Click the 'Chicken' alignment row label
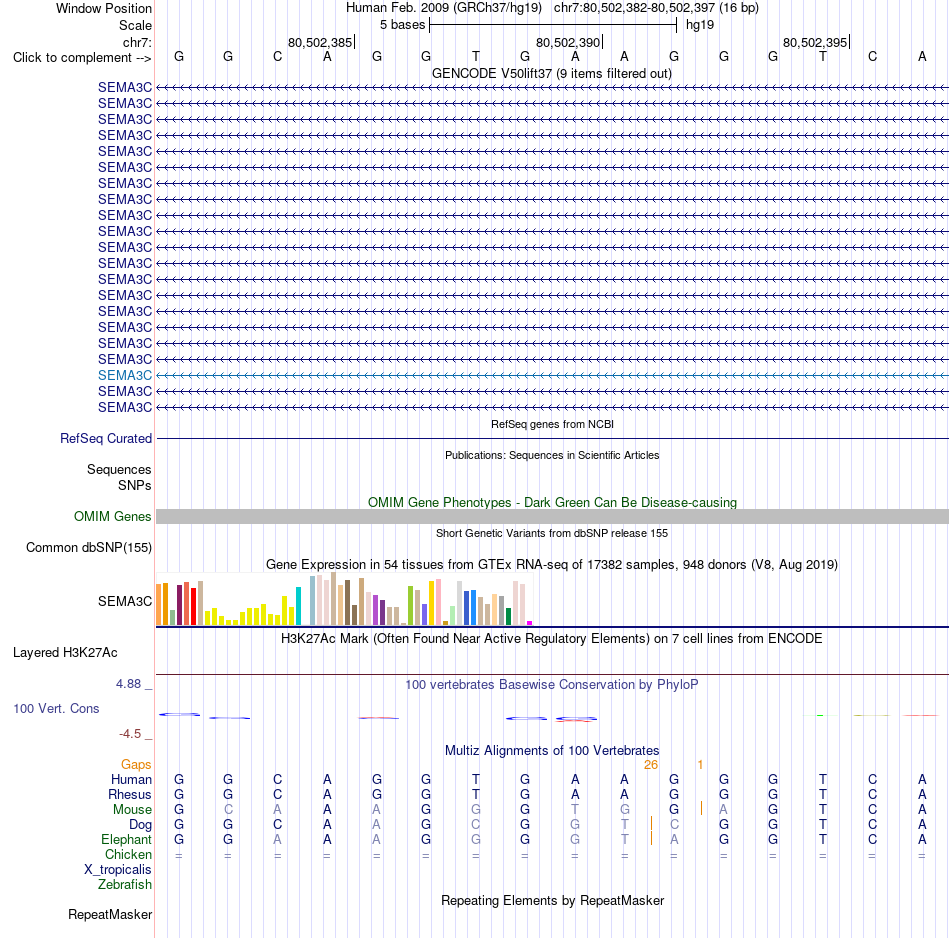This screenshot has height=938, width=950. point(128,854)
